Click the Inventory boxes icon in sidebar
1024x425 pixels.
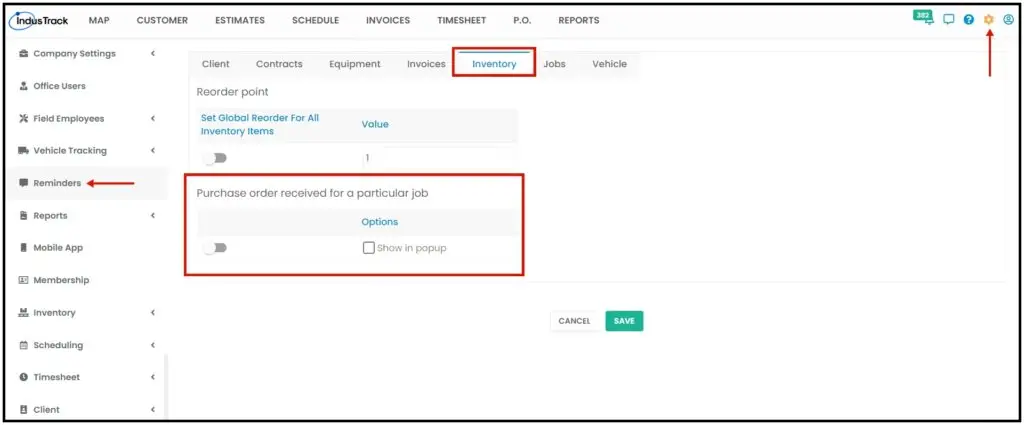[x=24, y=312]
